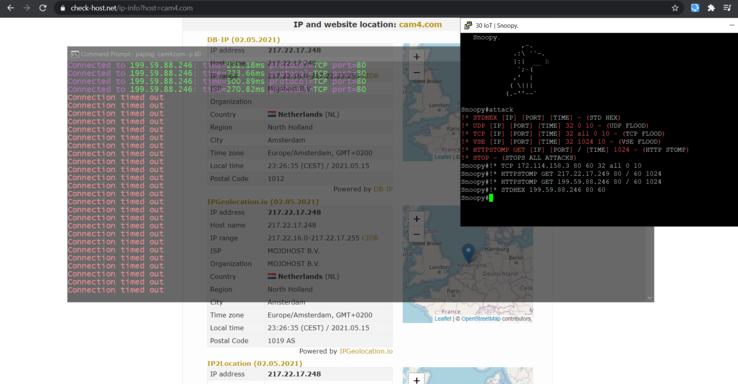This screenshot has height=384, width=738.
Task: Zoom in on the IP2Location map
Action: [417, 379]
